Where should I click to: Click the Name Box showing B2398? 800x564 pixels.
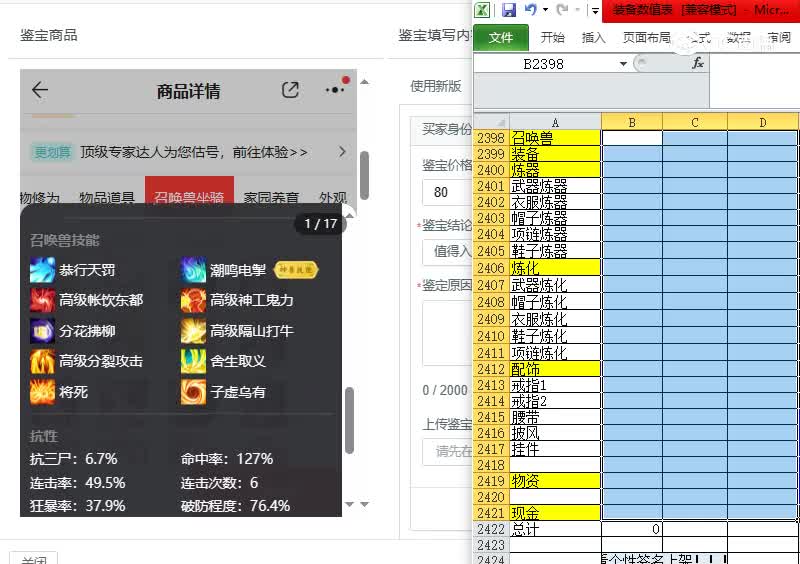pyautogui.click(x=544, y=64)
